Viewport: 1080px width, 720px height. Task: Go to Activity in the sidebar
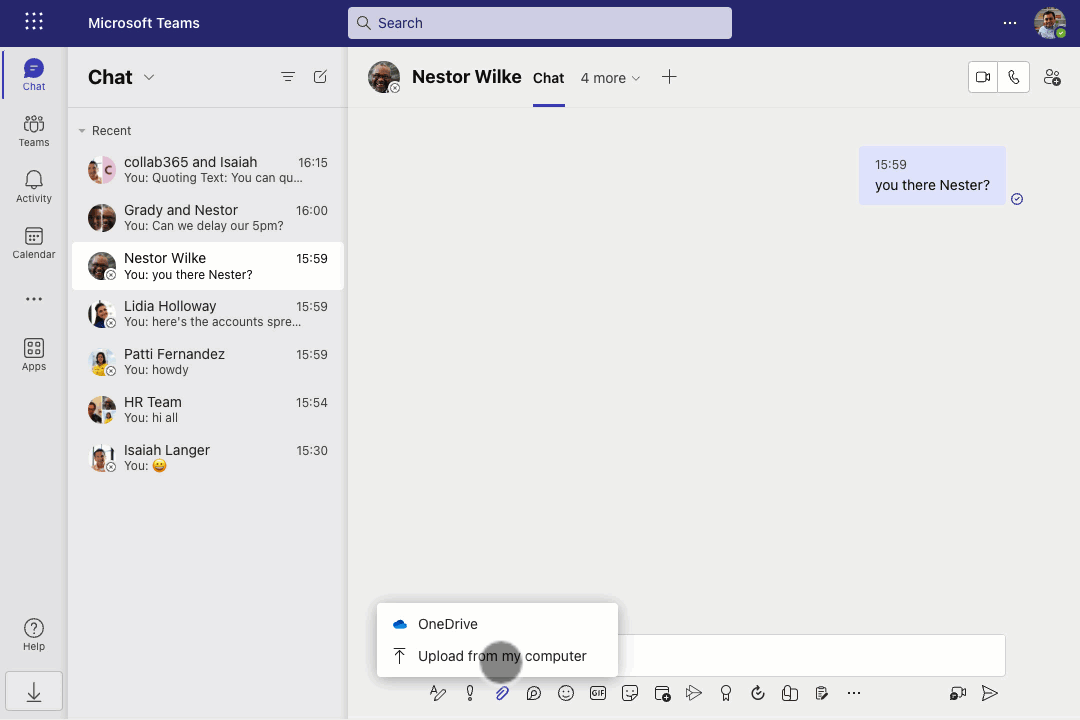[x=33, y=187]
